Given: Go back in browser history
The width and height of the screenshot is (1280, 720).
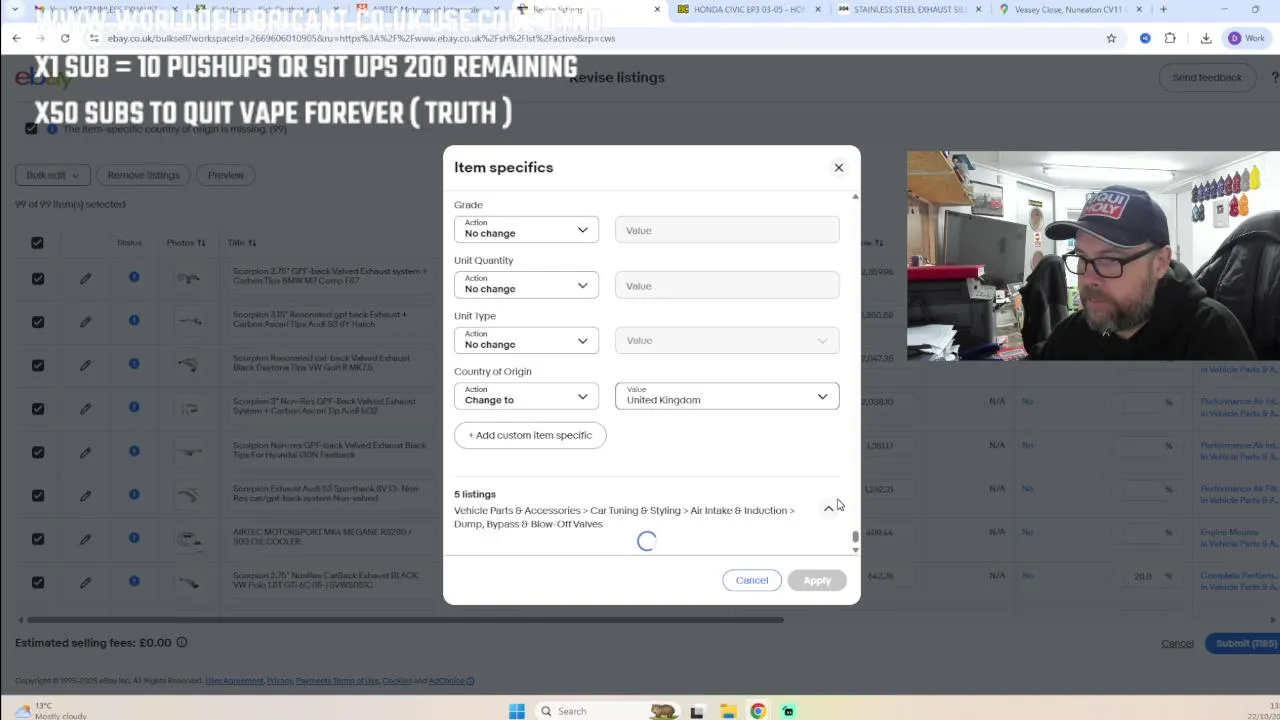Looking at the screenshot, I should point(16,38).
